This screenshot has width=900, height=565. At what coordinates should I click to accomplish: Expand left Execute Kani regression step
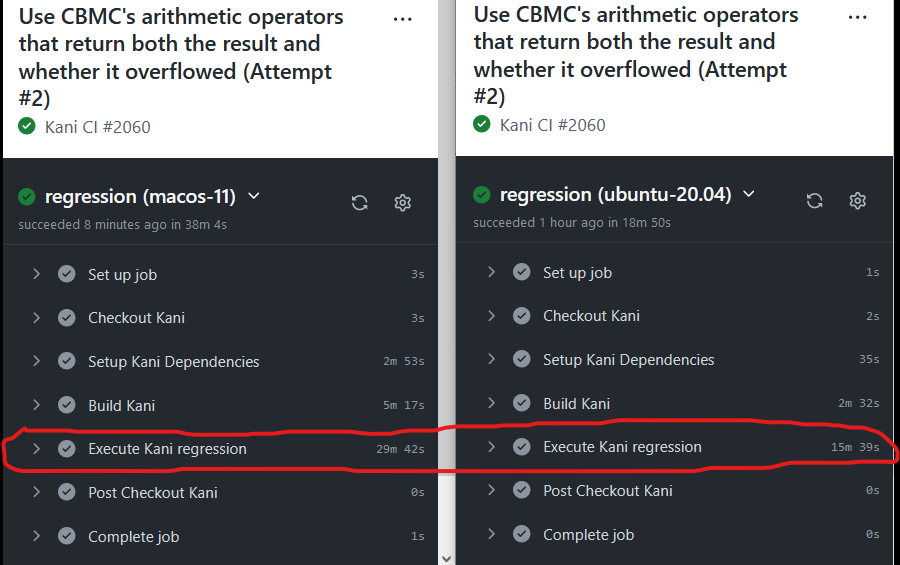[x=36, y=448]
